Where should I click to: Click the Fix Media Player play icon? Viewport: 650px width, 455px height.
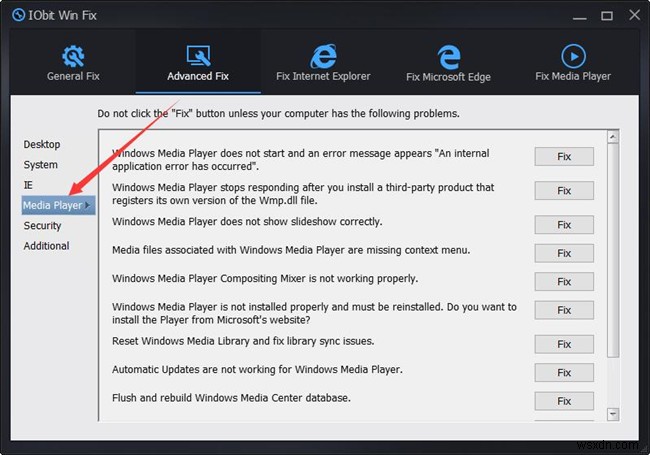pyautogui.click(x=573, y=56)
